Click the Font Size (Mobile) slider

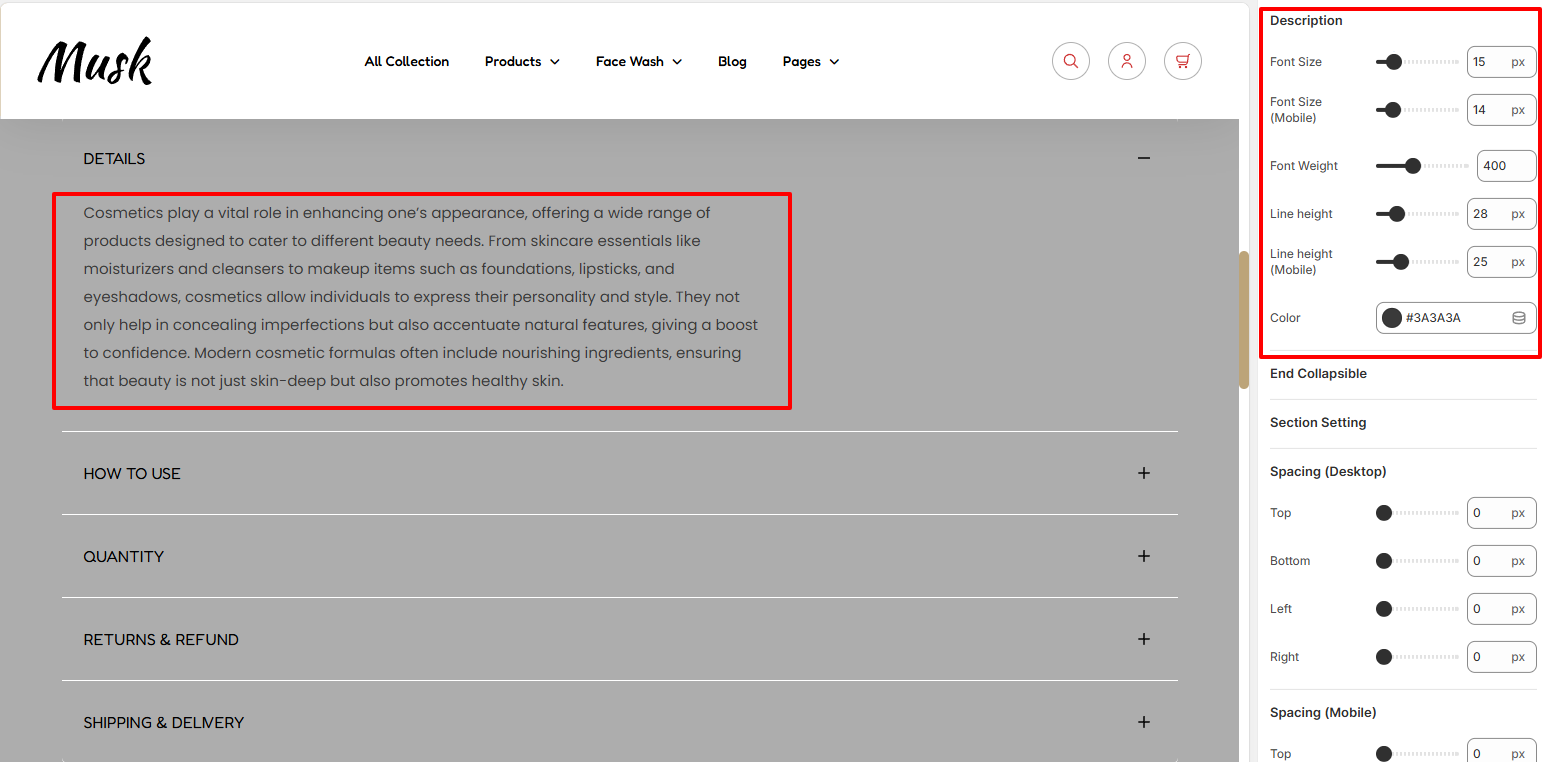click(1417, 110)
